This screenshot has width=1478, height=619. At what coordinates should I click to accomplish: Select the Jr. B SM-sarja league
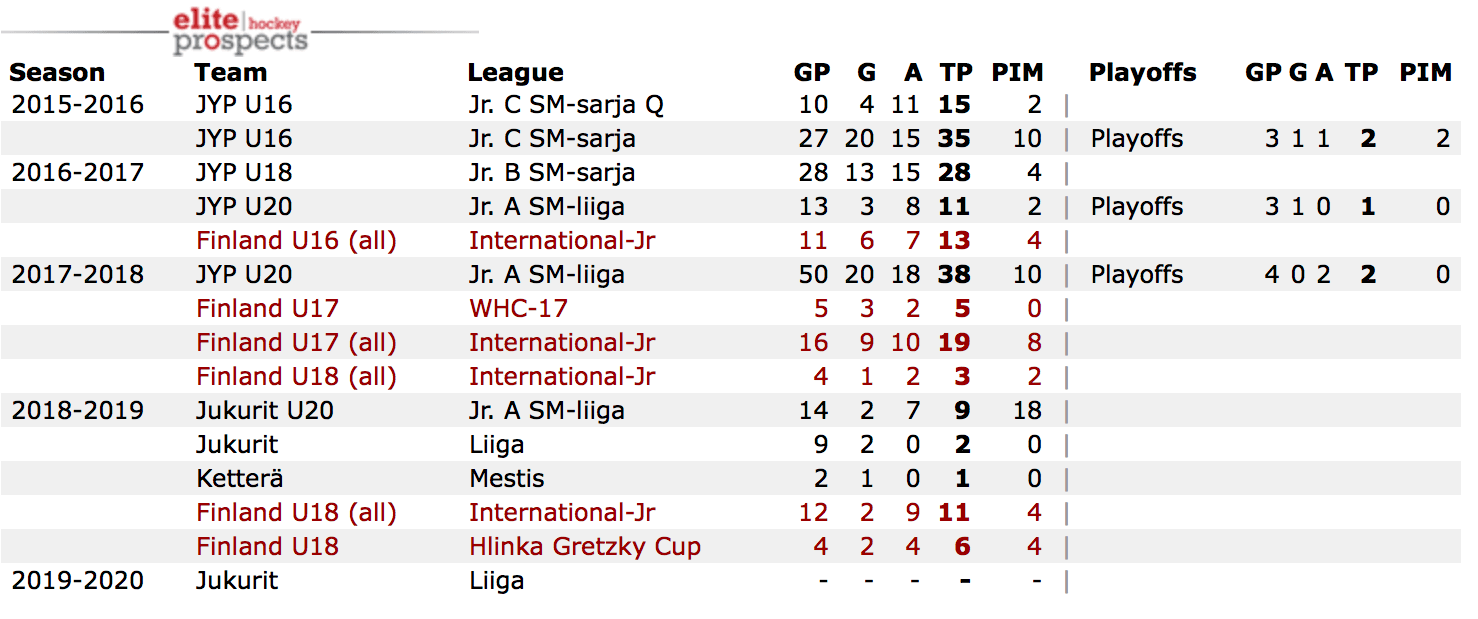tap(552, 173)
